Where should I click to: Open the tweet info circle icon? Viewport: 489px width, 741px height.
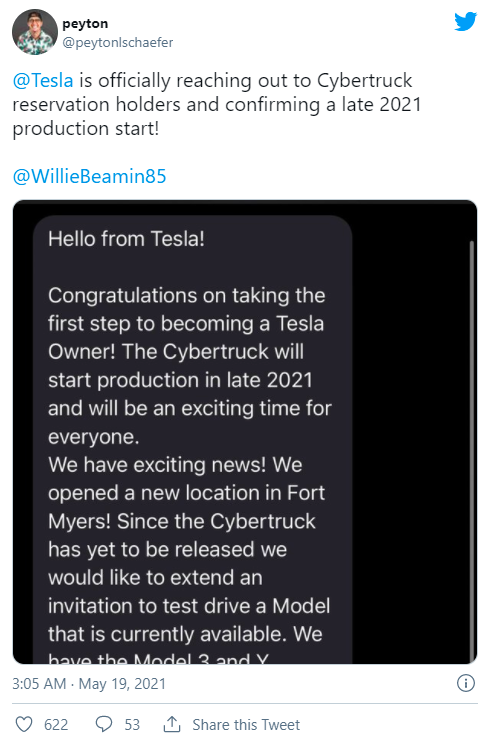466,683
